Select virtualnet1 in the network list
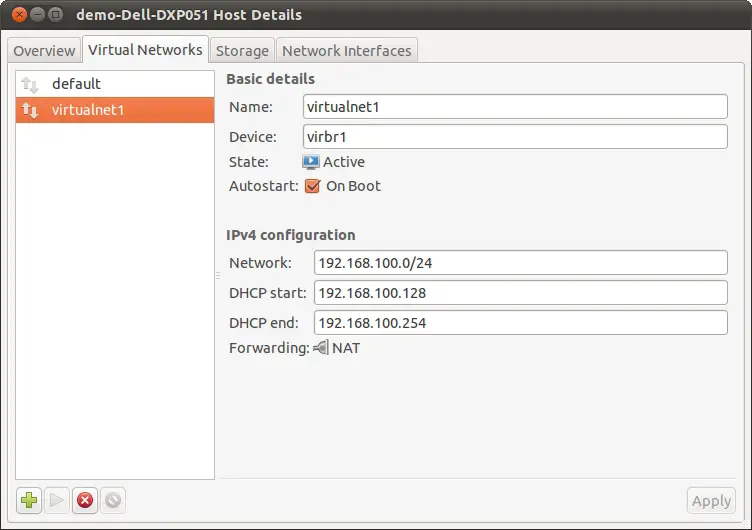 point(88,111)
